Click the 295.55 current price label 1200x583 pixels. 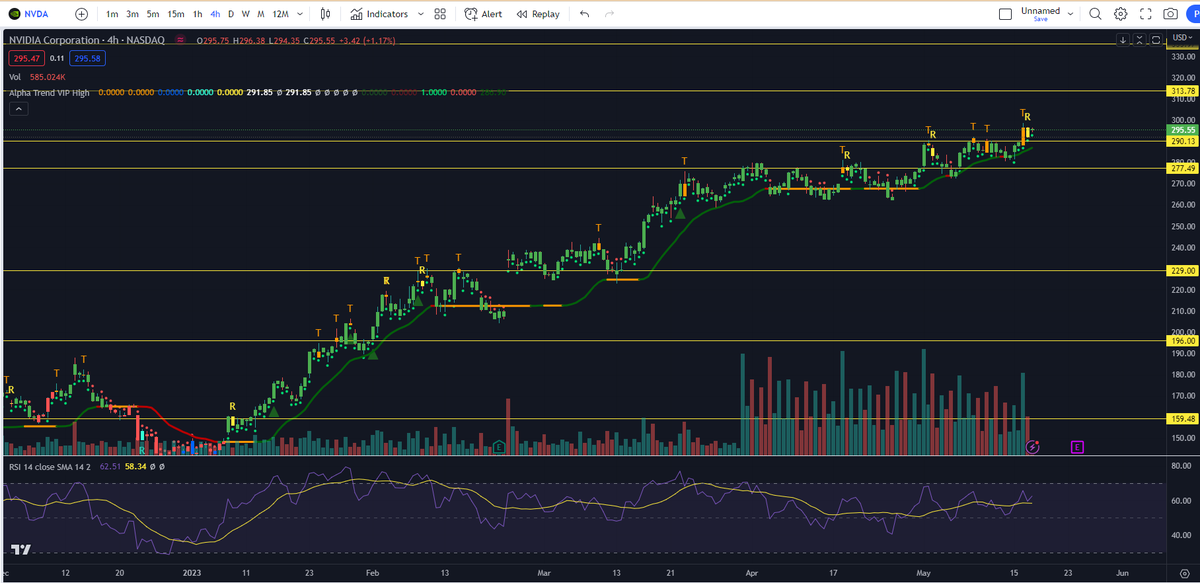point(1183,130)
